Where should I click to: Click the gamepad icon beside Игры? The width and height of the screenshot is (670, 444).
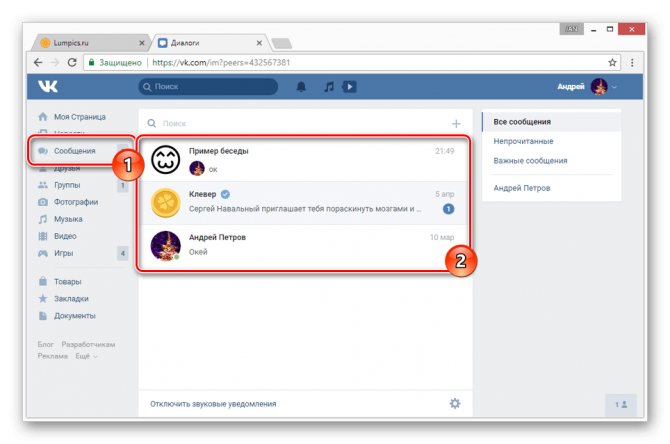(x=43, y=253)
